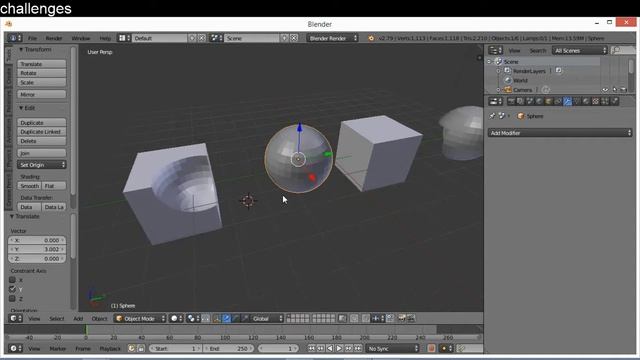Open the File menu
640x360 pixels.
point(32,38)
